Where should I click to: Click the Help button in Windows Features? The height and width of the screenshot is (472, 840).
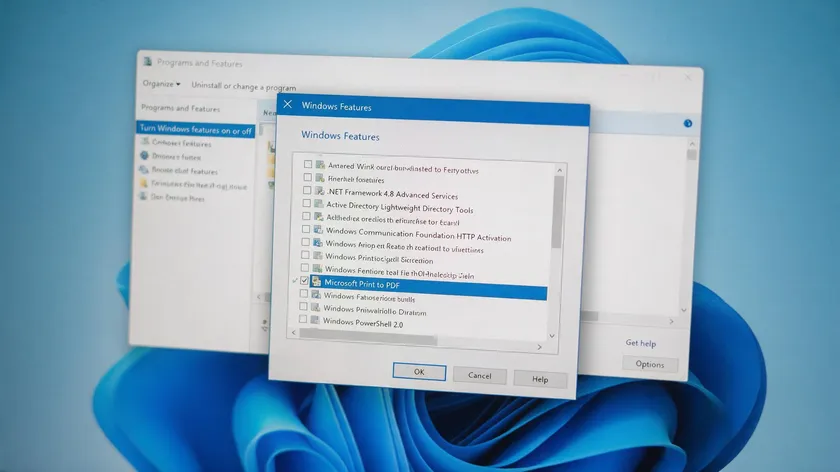pyautogui.click(x=540, y=379)
